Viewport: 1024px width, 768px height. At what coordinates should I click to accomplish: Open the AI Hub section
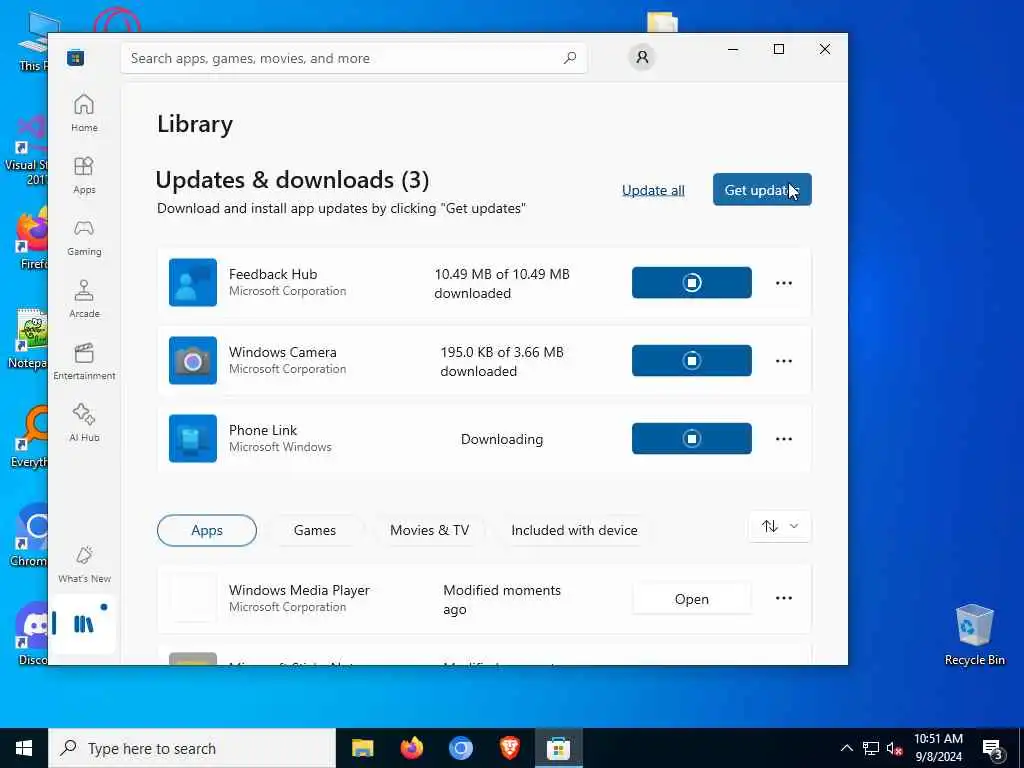point(84,423)
